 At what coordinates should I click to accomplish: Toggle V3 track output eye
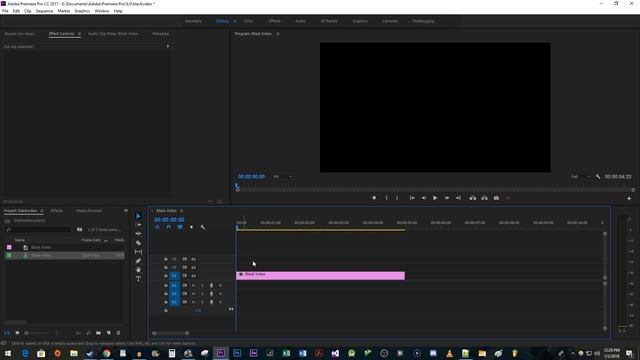[193, 259]
